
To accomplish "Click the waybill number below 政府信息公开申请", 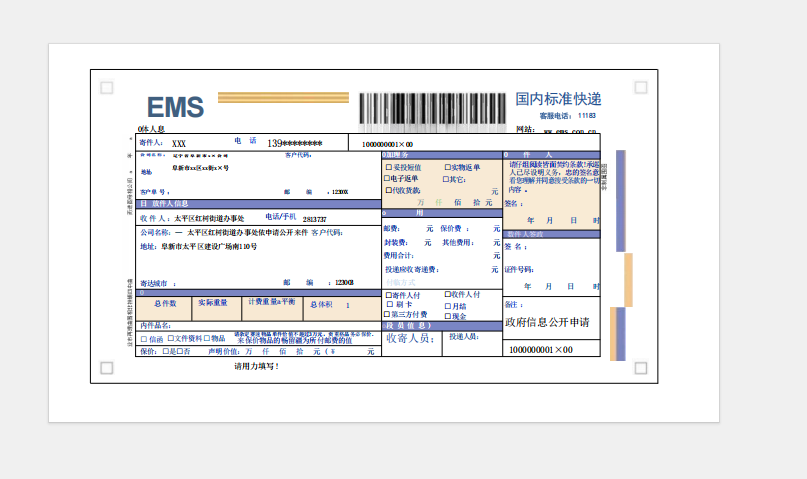I will click(x=540, y=350).
